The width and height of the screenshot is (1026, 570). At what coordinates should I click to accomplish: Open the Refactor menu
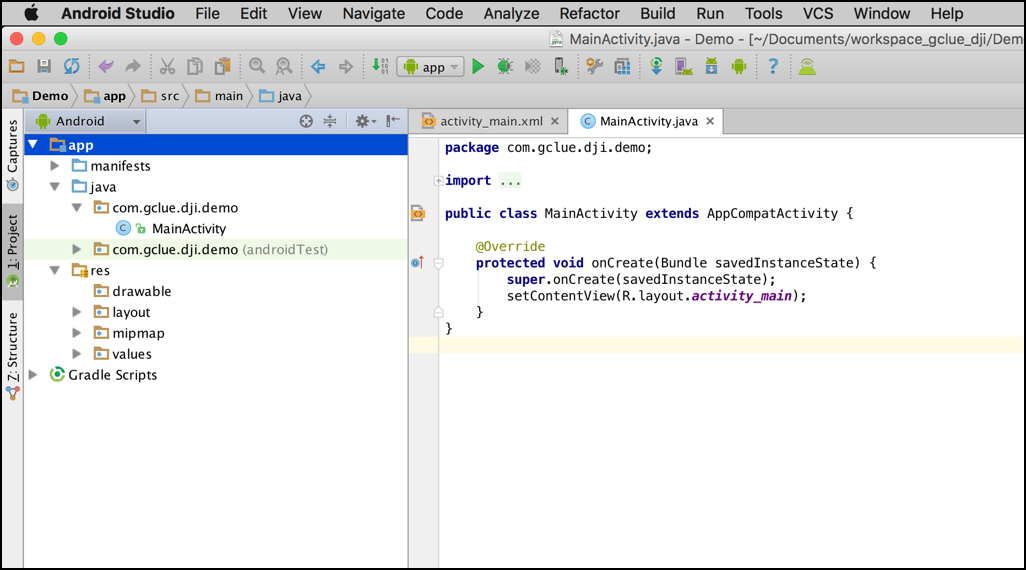click(589, 13)
